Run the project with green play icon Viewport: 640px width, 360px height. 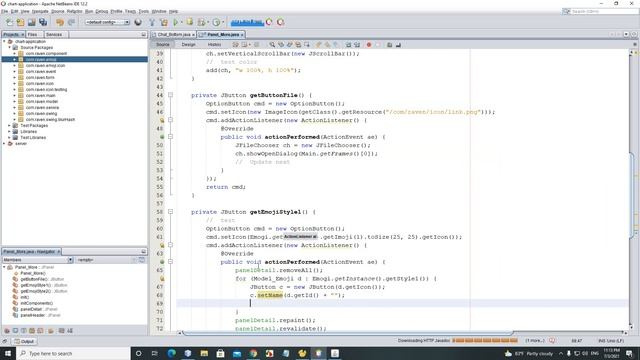[176, 22]
